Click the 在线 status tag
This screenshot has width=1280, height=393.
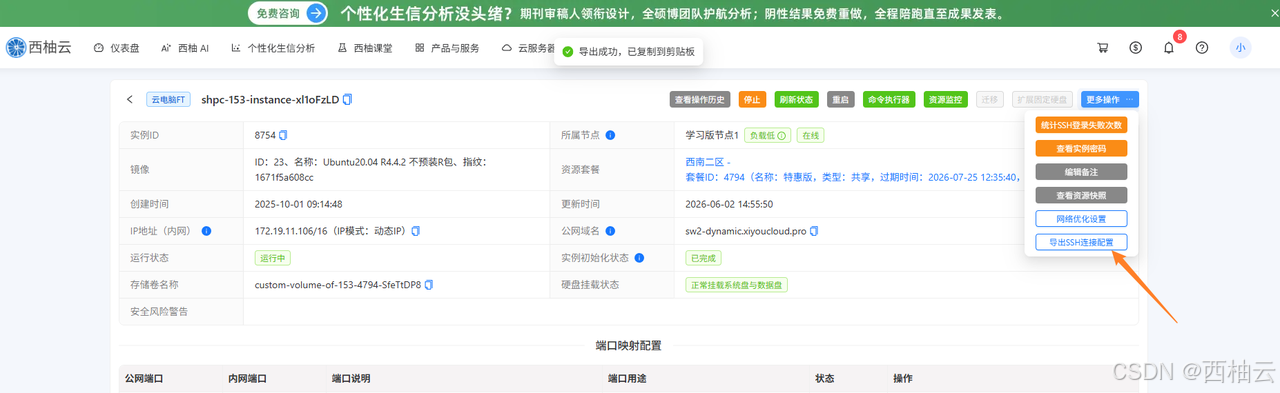tap(811, 135)
